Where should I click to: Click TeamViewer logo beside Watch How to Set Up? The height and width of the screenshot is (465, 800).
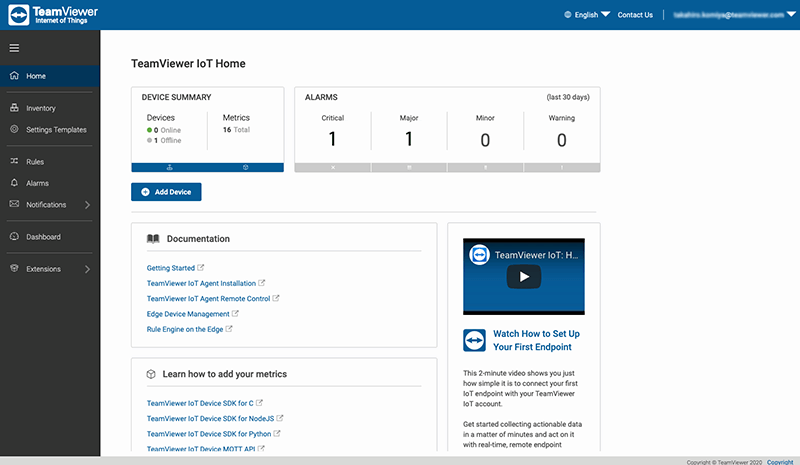click(474, 340)
